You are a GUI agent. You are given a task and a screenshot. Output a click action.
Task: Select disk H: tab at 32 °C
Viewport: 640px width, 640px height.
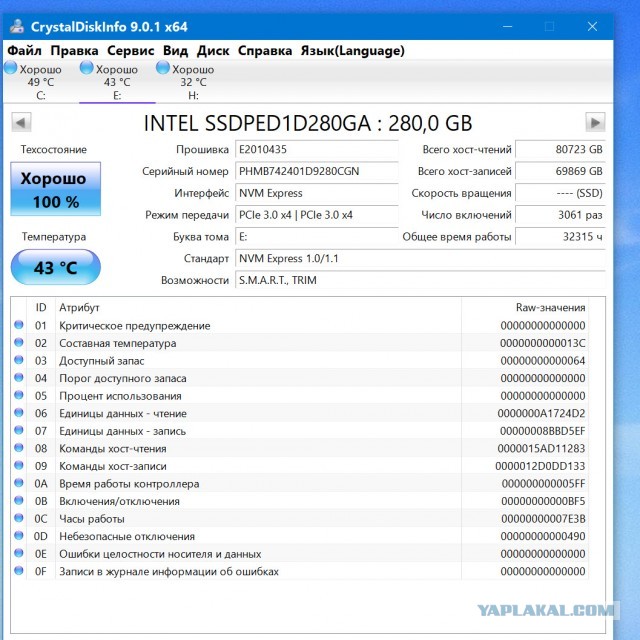(193, 81)
